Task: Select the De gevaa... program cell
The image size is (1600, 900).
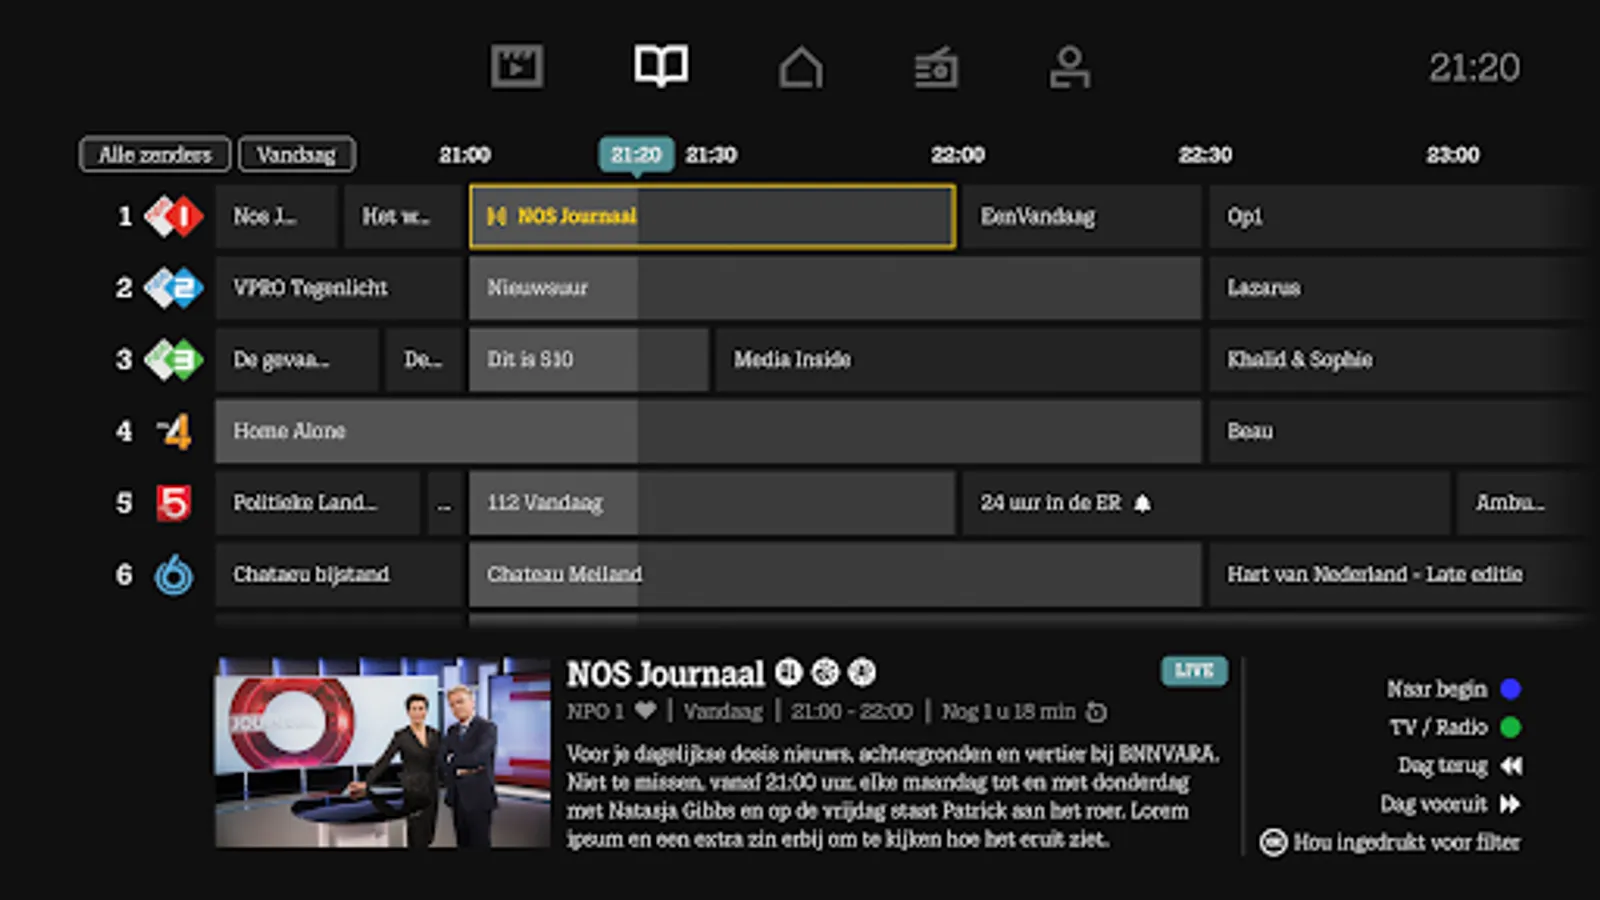Action: (297, 360)
